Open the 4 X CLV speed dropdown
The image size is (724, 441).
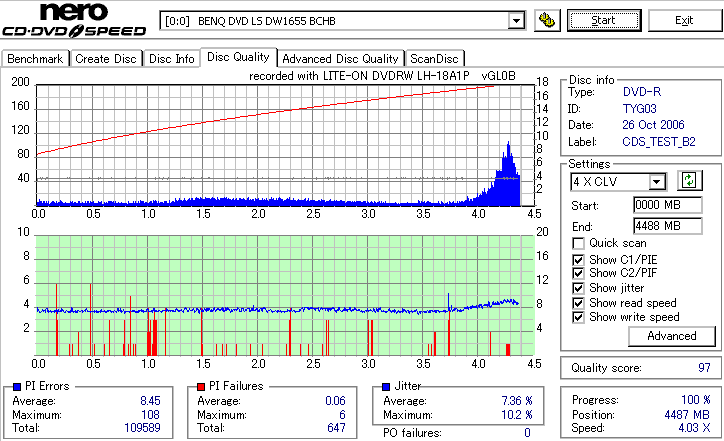point(656,182)
